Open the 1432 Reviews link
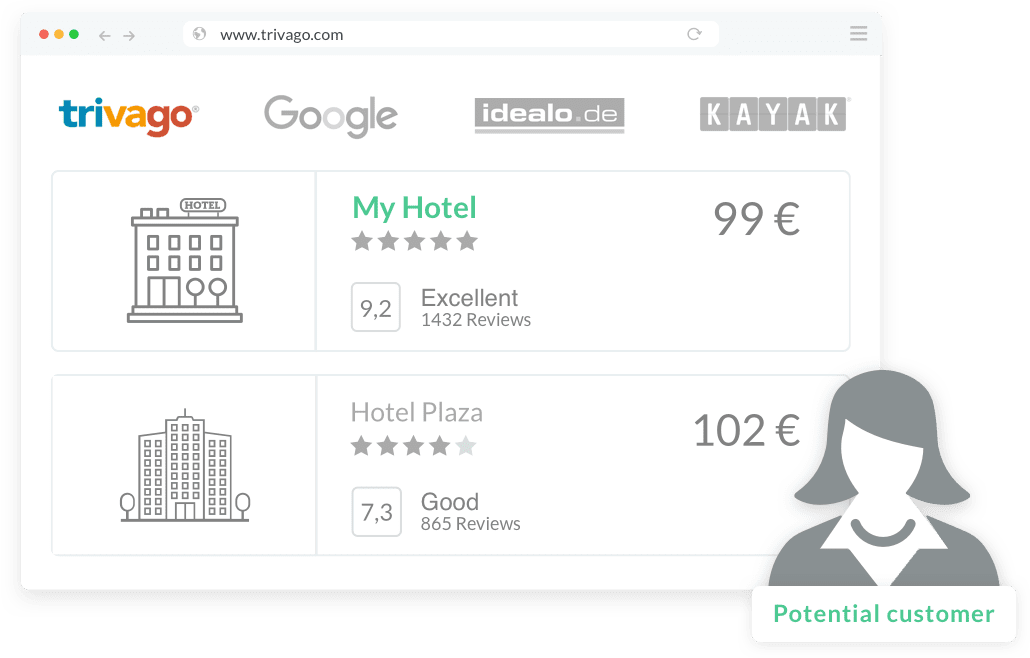This screenshot has height=658, width=1030. point(476,320)
